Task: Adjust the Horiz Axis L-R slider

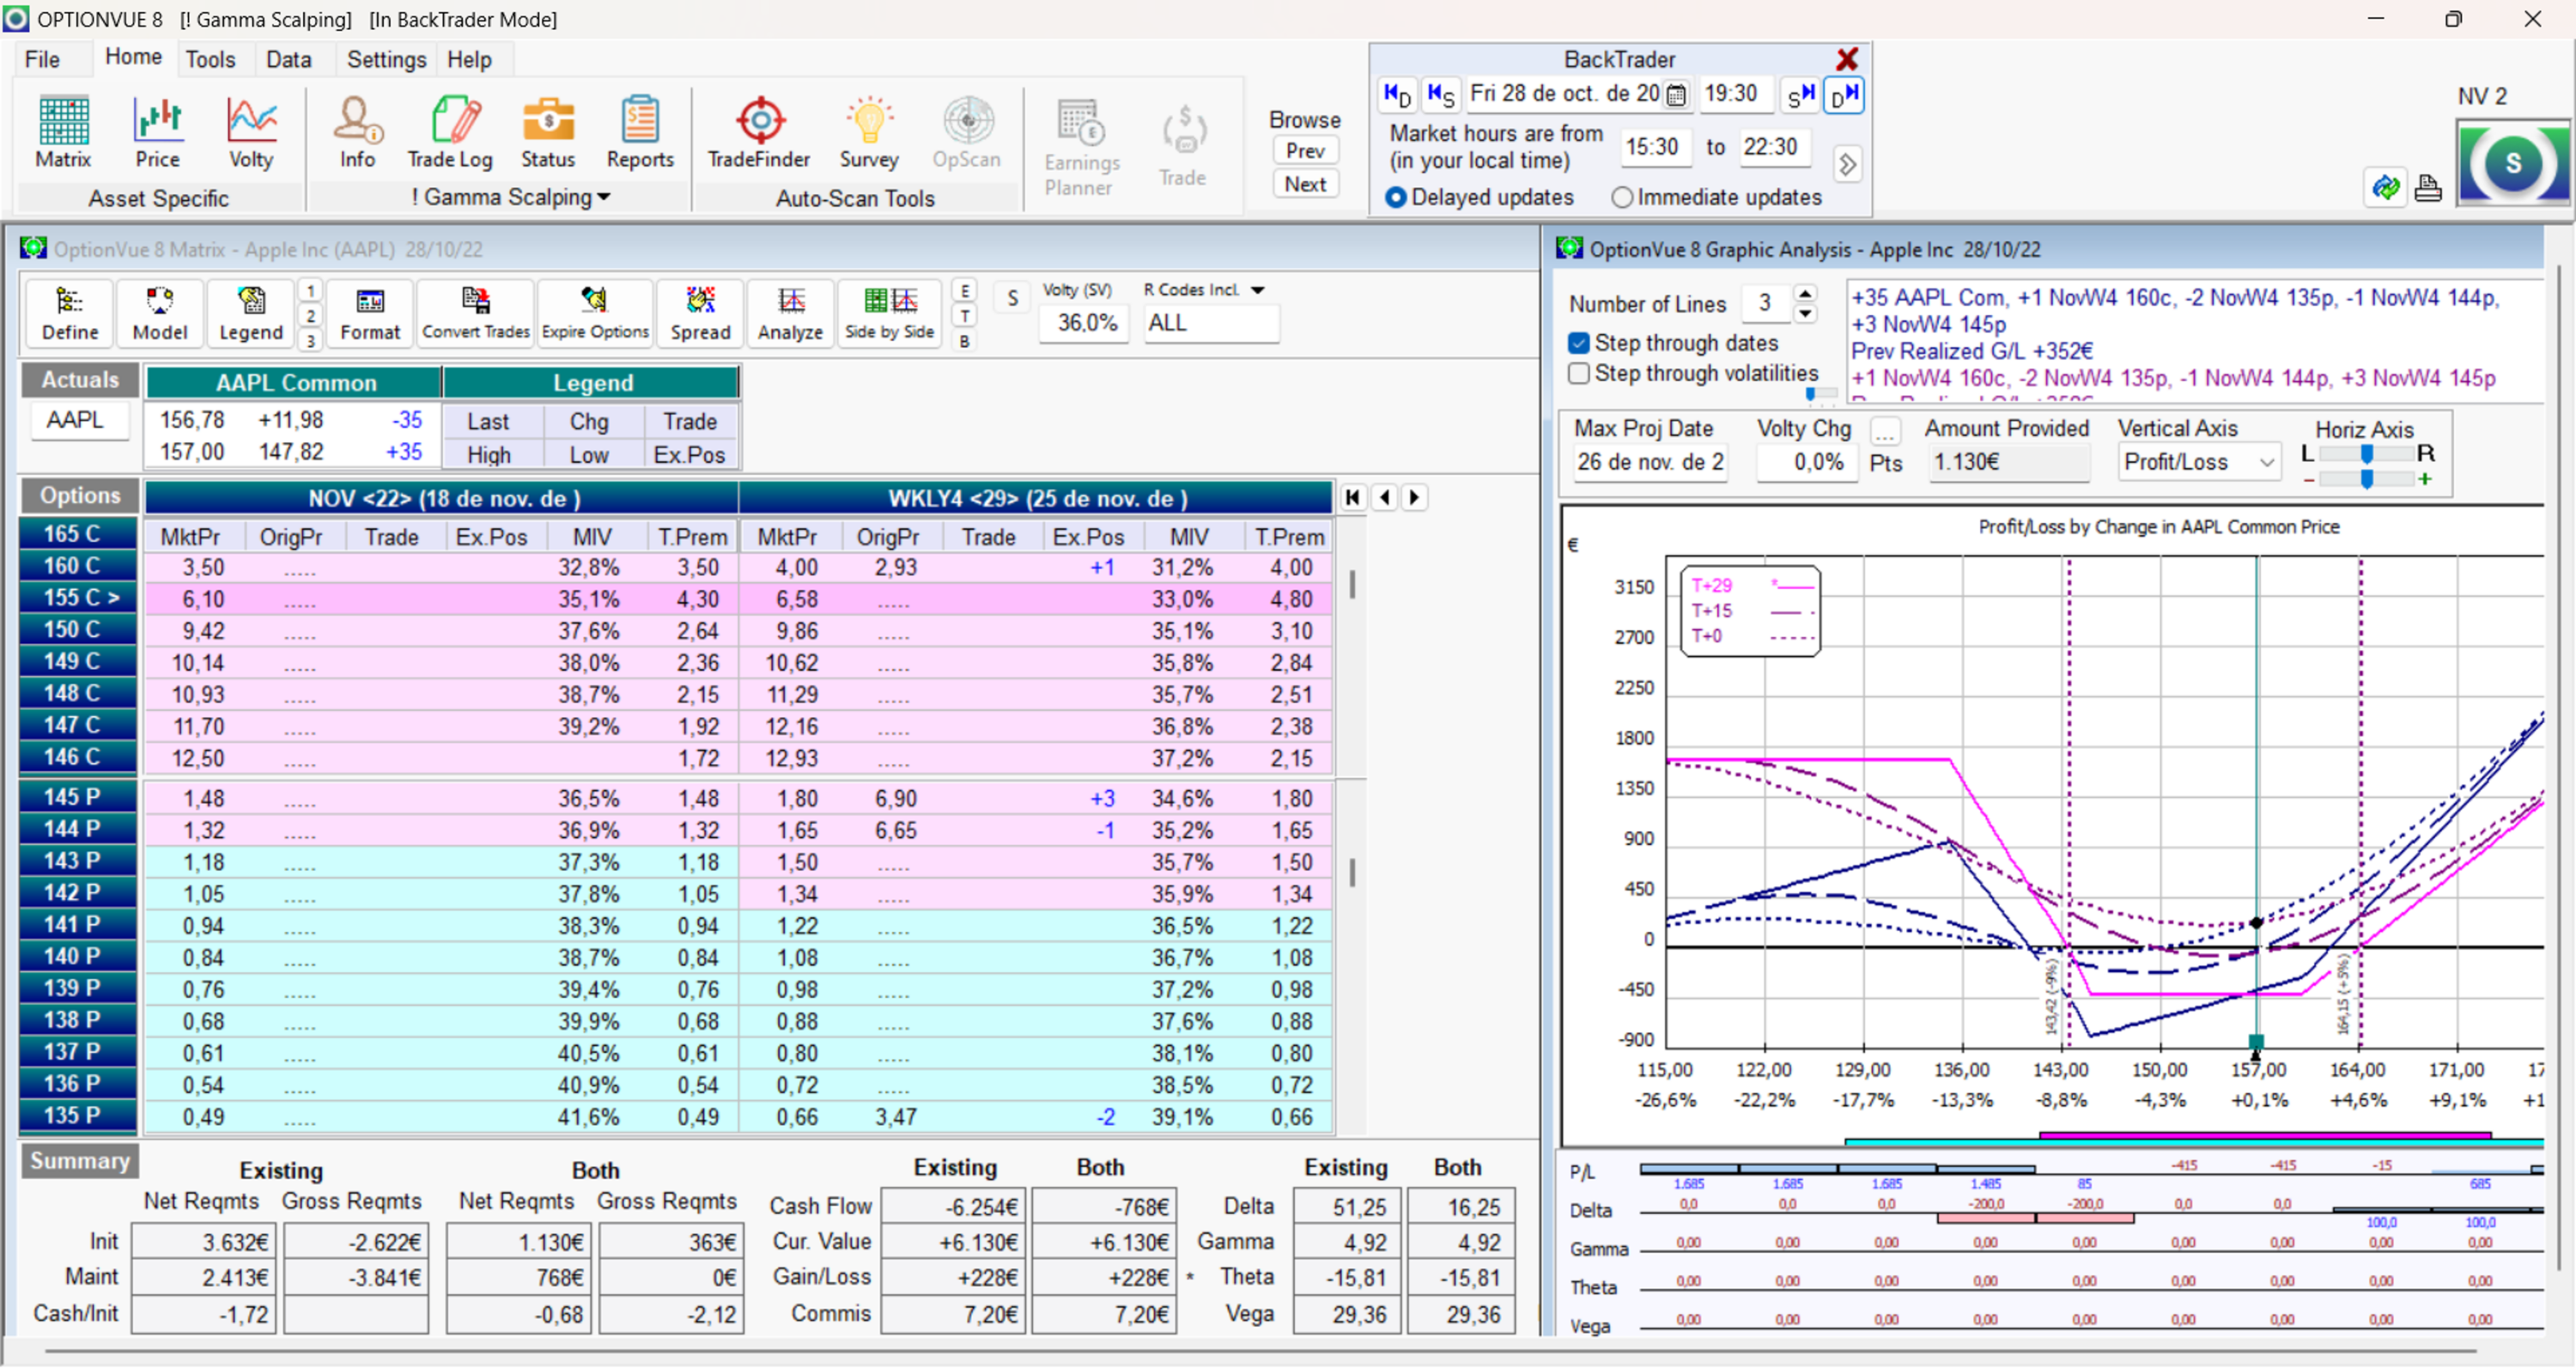Action: coord(2366,454)
